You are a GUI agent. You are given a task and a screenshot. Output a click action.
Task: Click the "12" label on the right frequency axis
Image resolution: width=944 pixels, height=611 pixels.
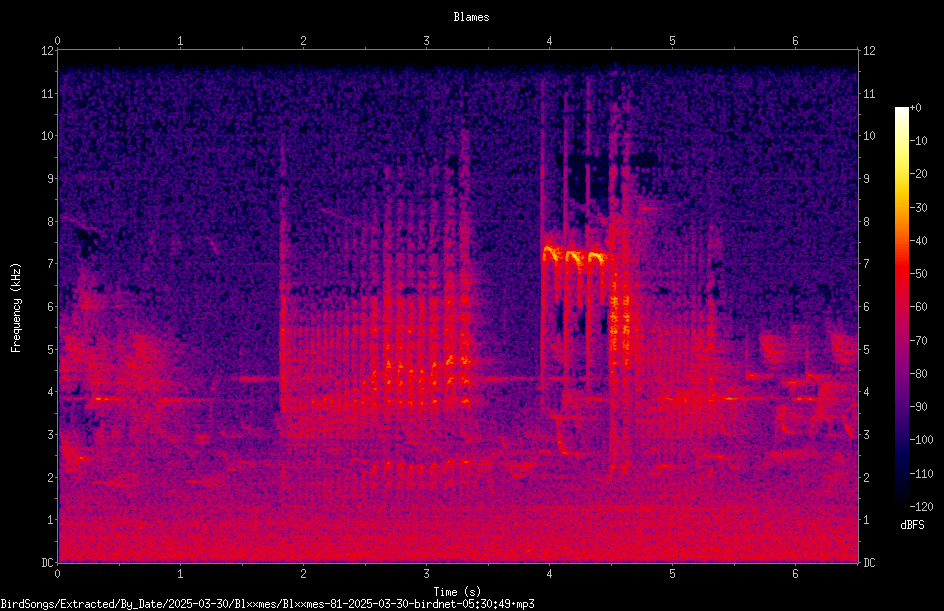pos(869,51)
